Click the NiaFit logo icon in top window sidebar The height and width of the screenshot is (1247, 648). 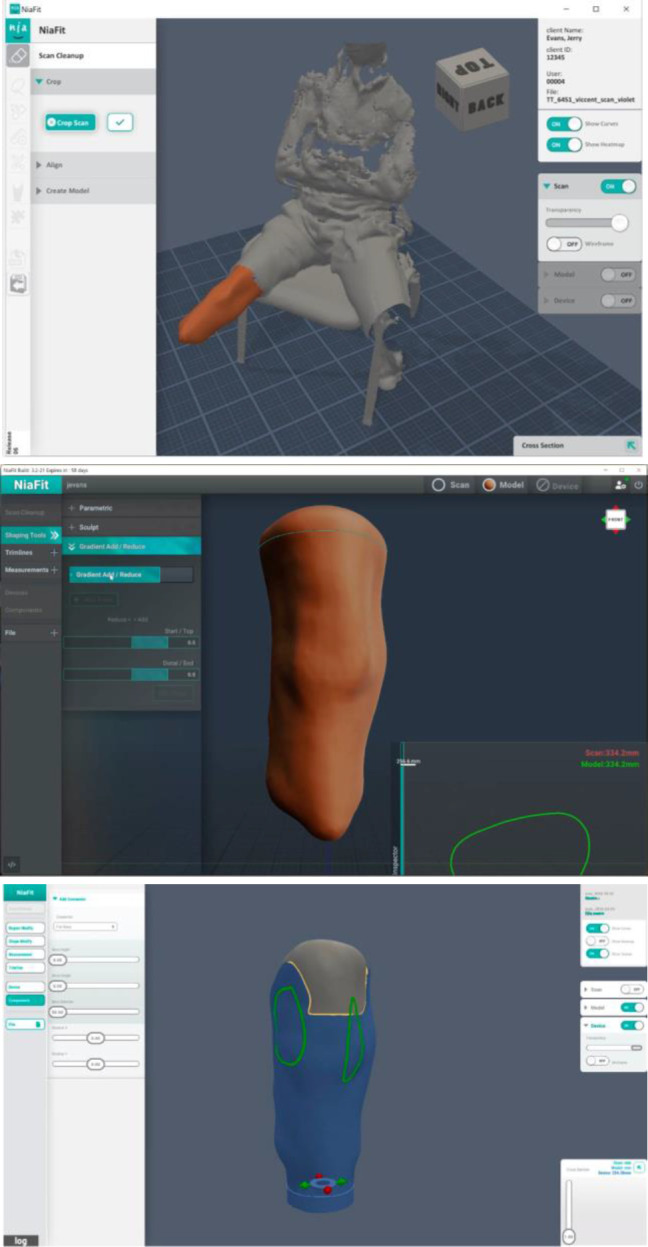[x=18, y=30]
